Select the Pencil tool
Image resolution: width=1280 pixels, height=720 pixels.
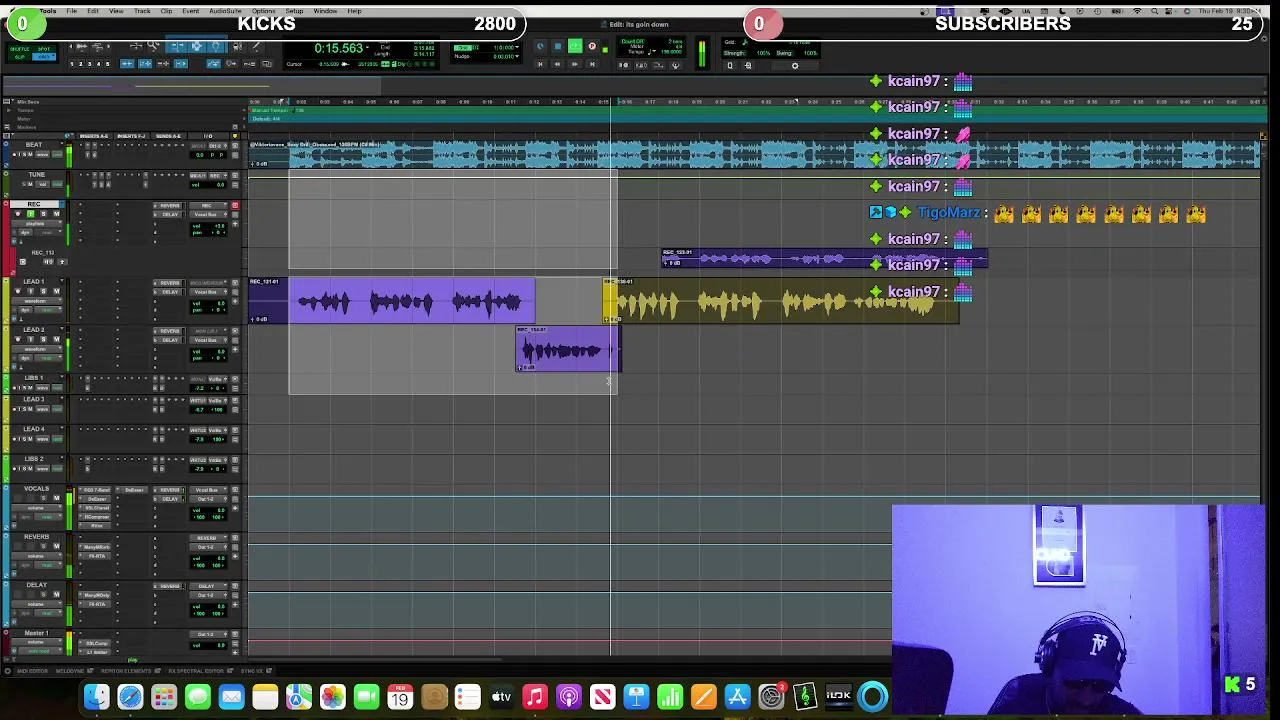click(x=256, y=46)
